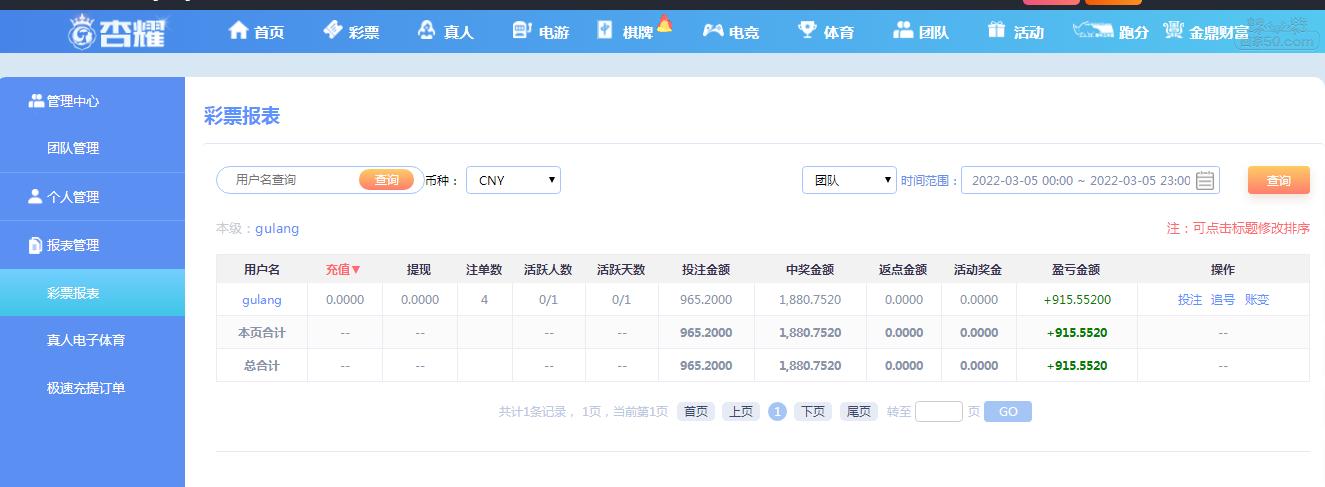Click the running animal icon beside 跑分
Viewport: 1325px width, 487px height.
[x=1092, y=31]
